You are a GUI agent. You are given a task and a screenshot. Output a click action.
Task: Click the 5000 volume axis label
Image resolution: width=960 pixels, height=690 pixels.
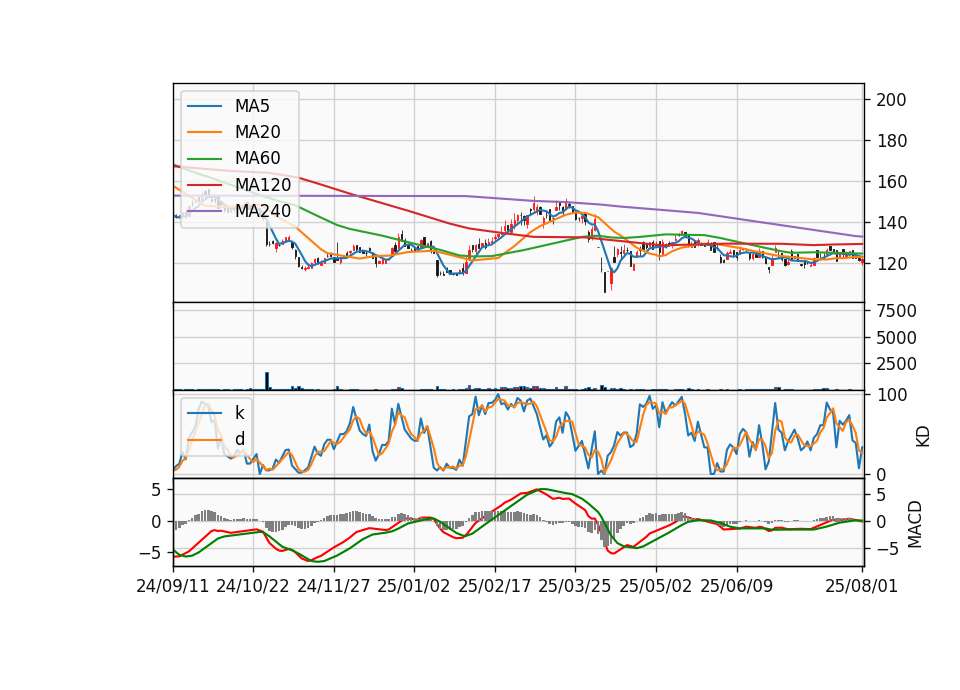point(896,338)
